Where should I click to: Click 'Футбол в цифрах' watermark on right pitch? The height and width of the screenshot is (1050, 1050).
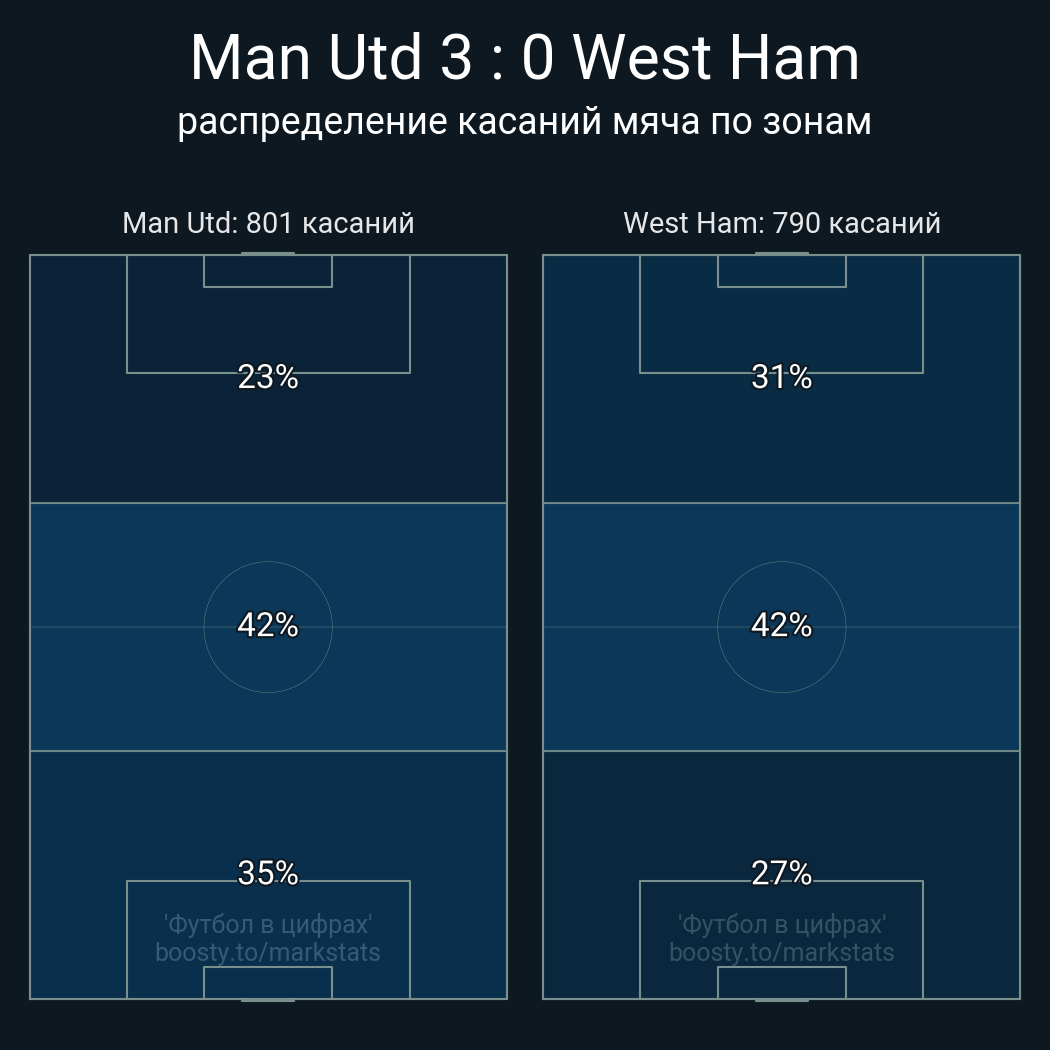782,924
